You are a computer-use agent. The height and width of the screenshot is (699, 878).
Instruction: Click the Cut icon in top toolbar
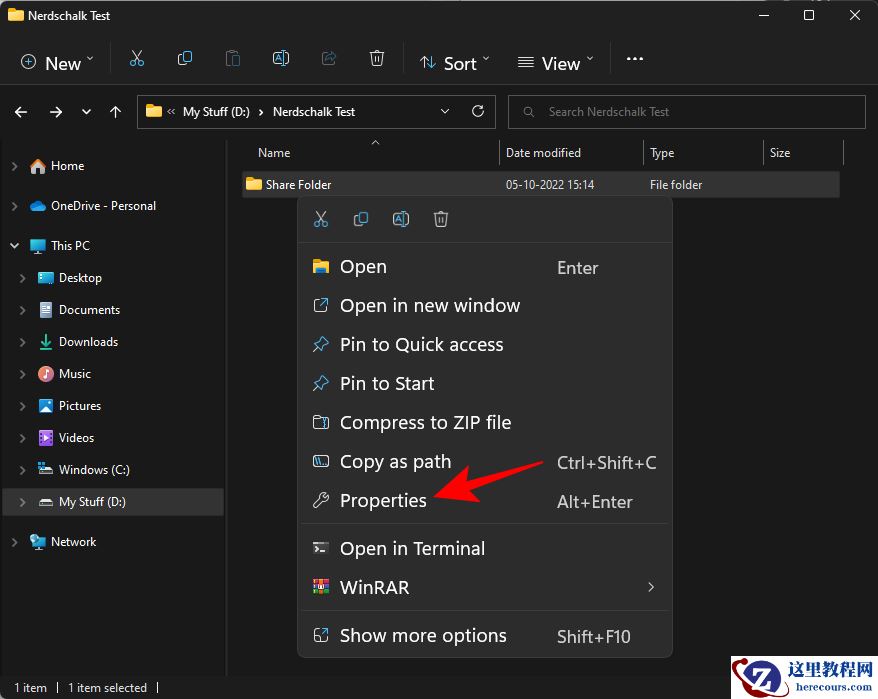click(x=137, y=59)
